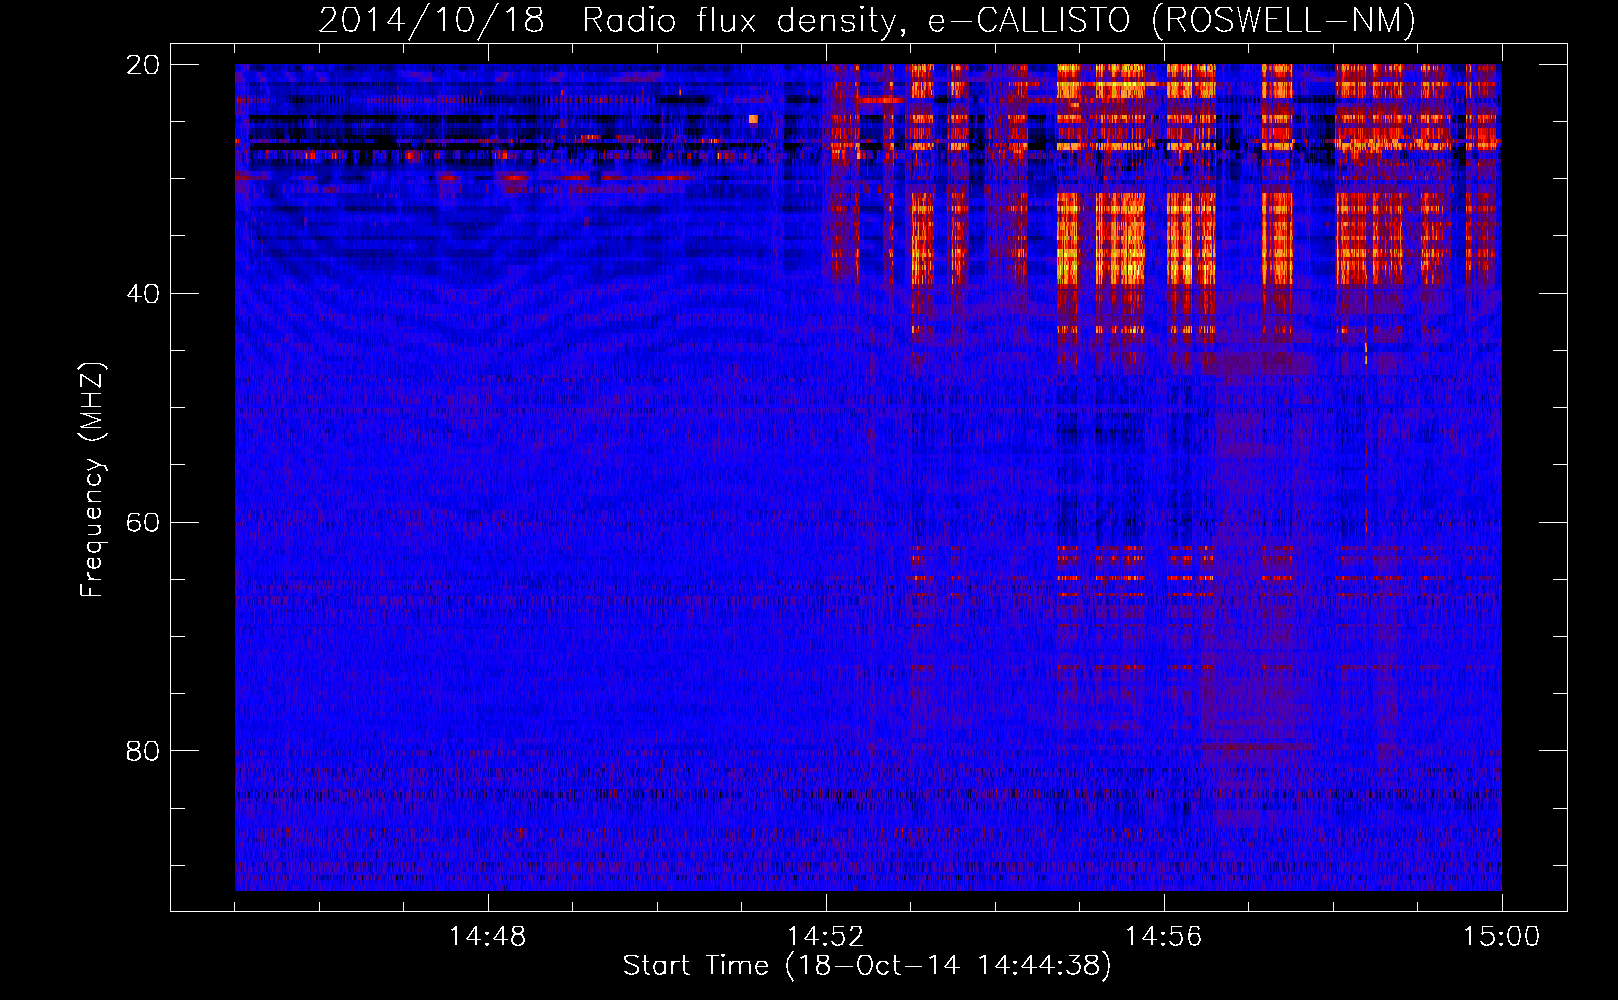
Task: Click the '14:56' time tick label
Action: pyautogui.click(x=1163, y=937)
